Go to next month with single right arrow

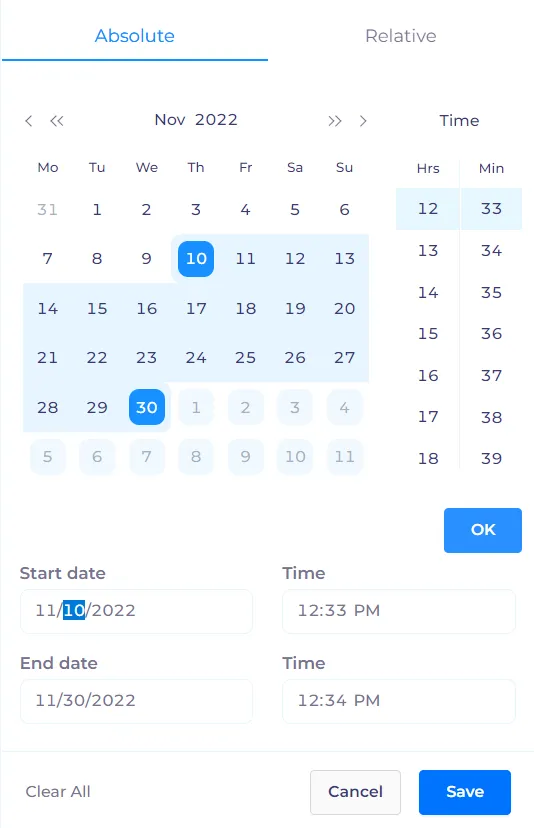[x=363, y=121]
